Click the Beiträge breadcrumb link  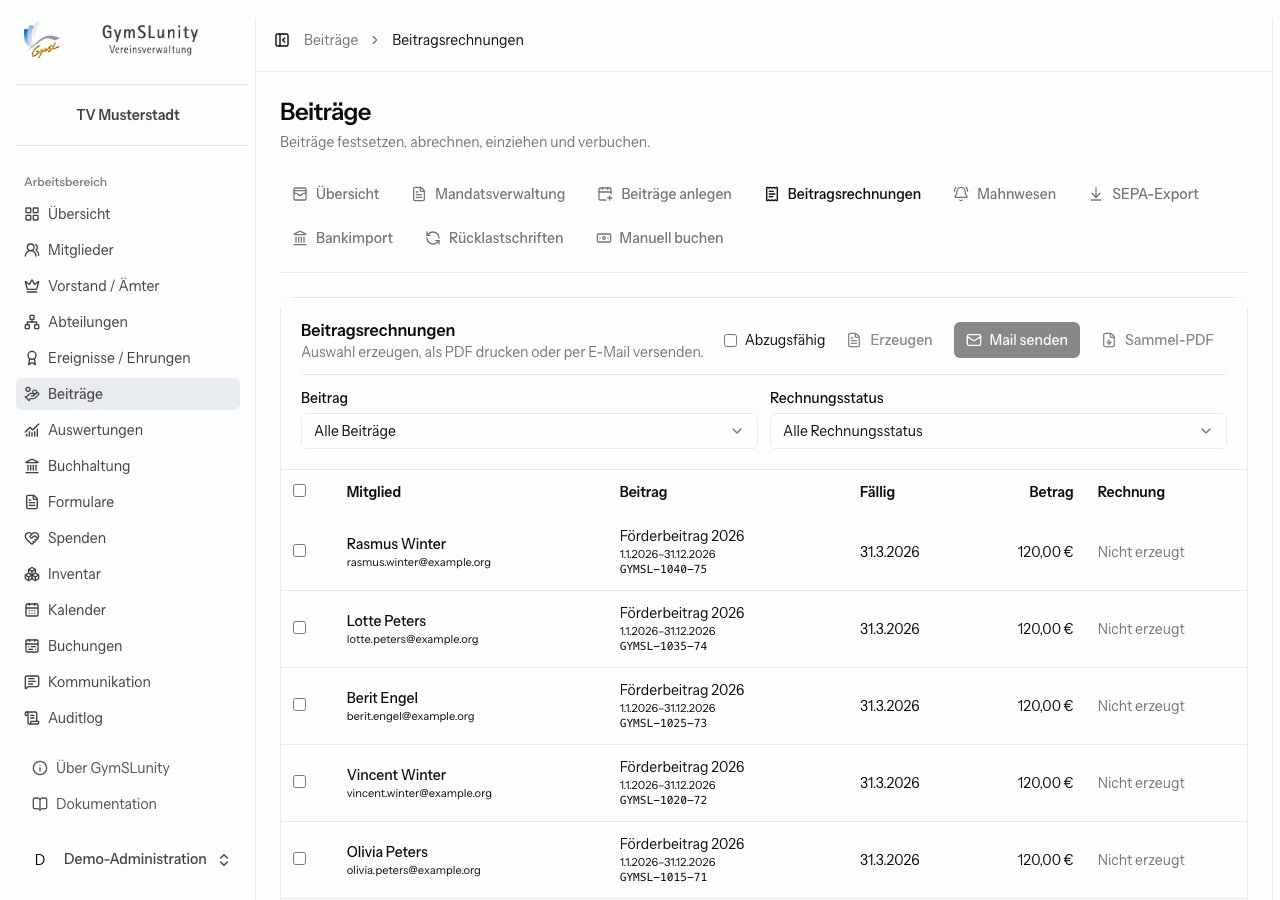click(331, 40)
